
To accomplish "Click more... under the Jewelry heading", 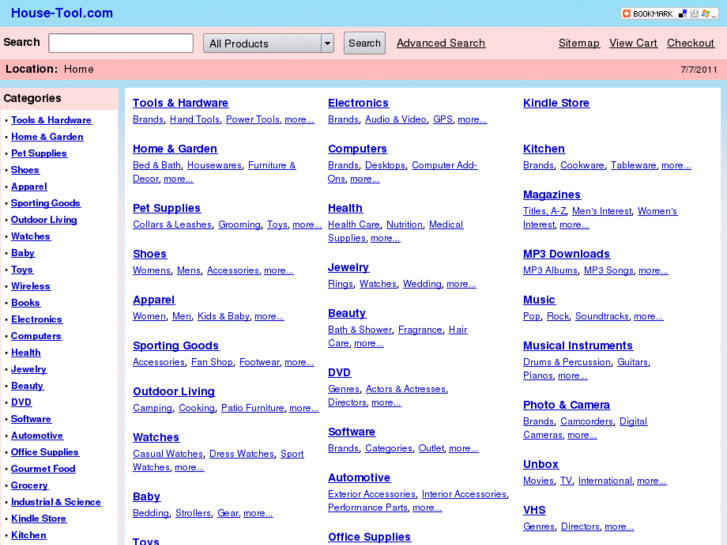I will click(x=461, y=284).
